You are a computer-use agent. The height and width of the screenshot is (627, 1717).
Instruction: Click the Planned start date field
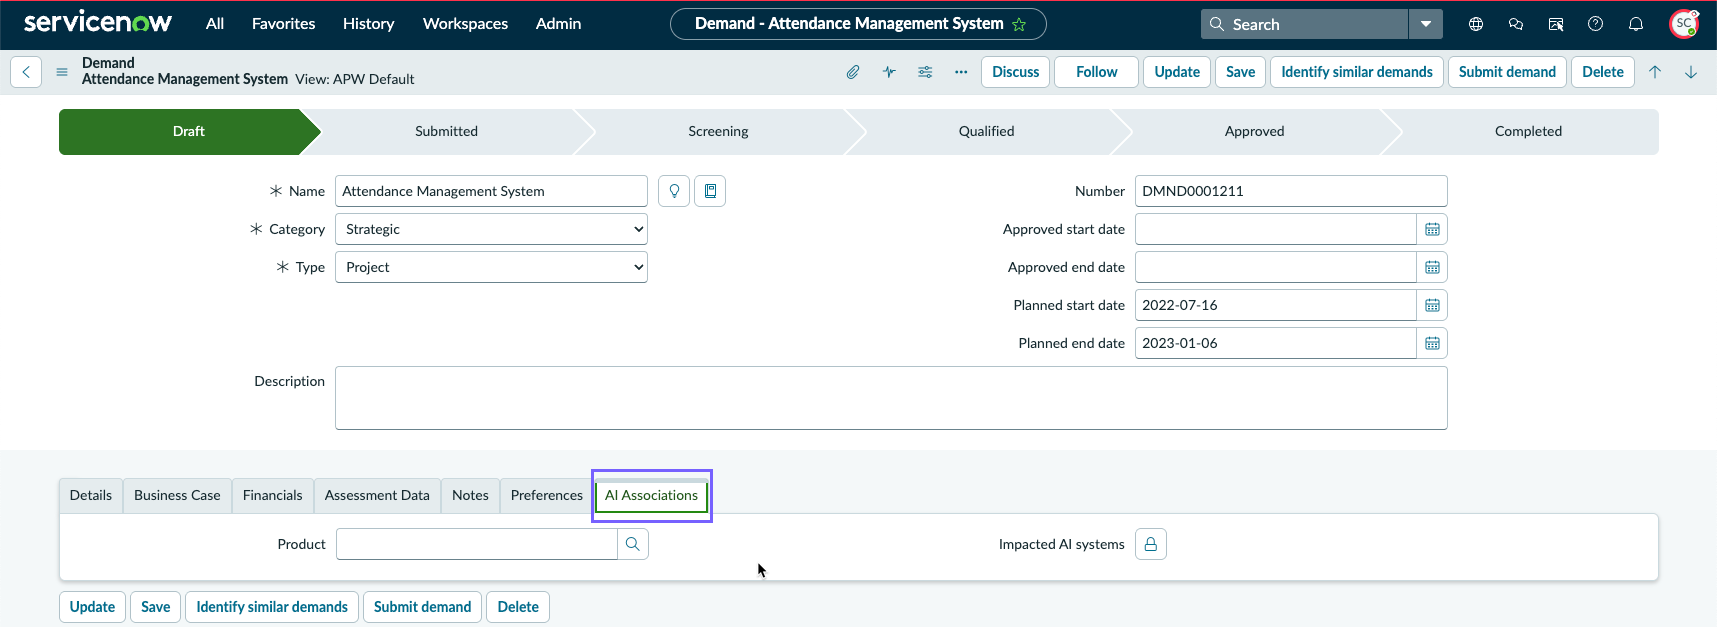click(1276, 305)
